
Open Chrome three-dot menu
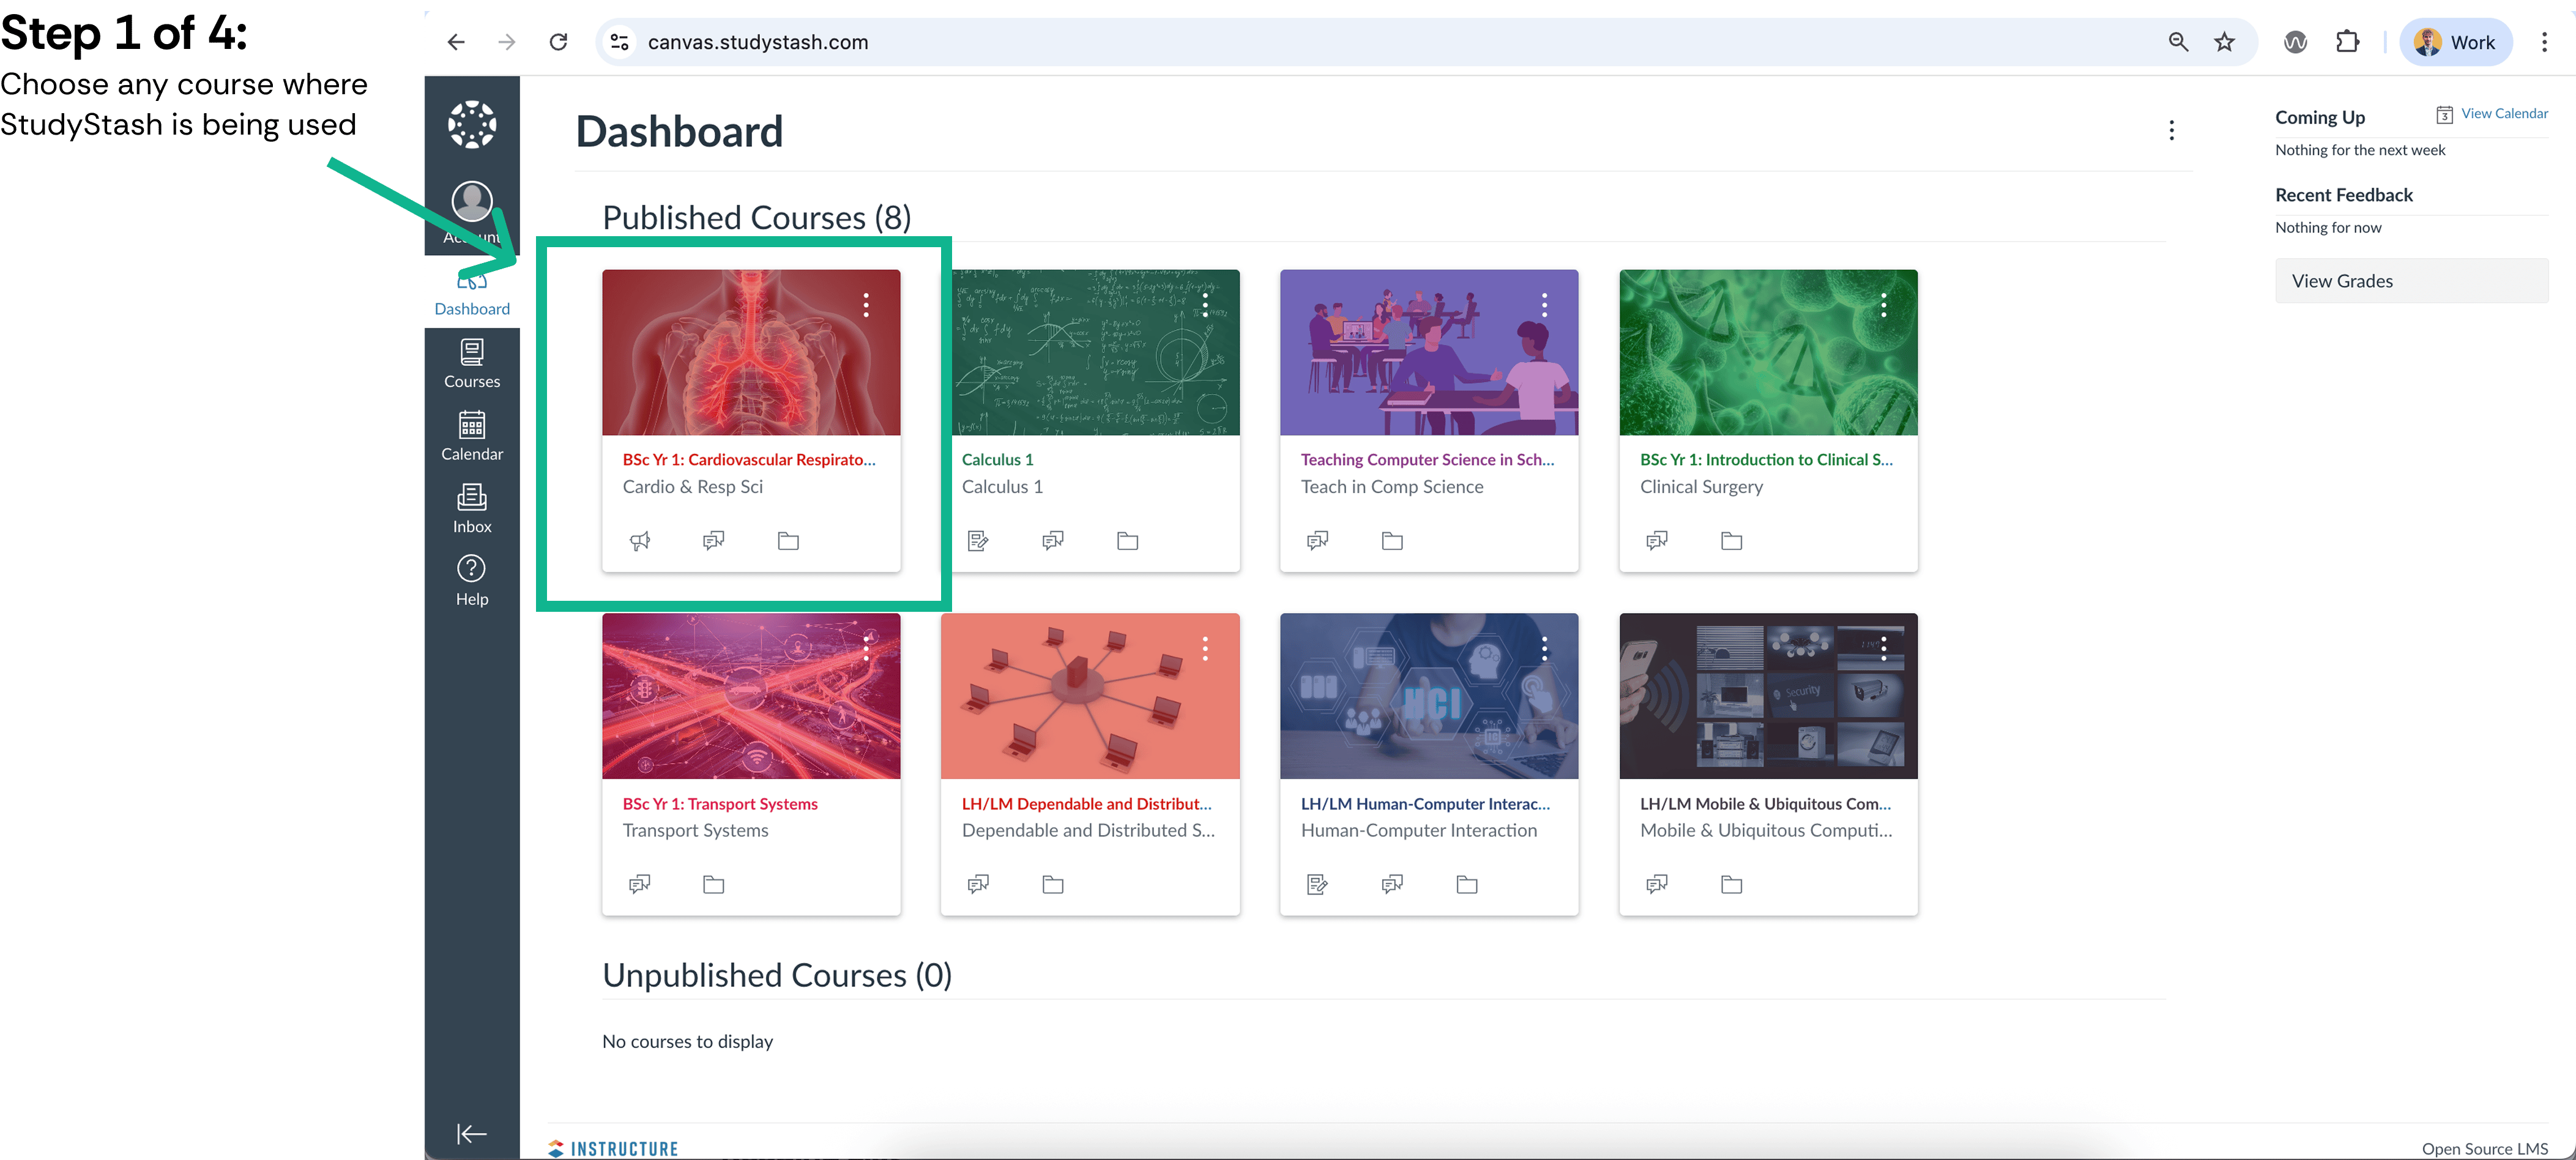click(2544, 42)
